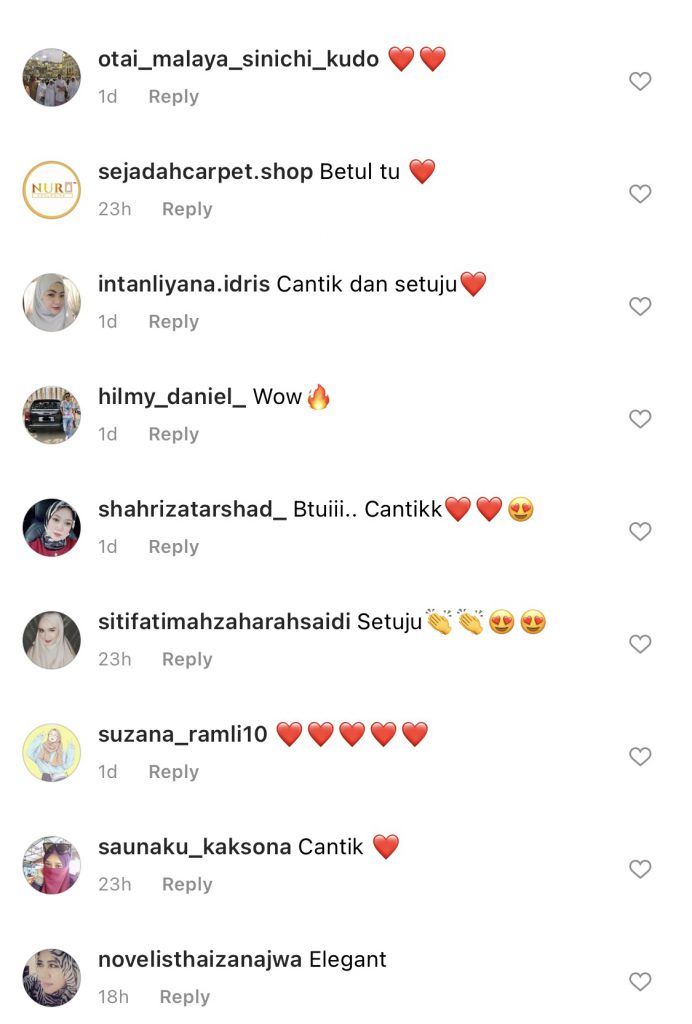Open sejadahcarpet.shop's NUR profile picture
This screenshot has width=692, height=1024.
coord(52,189)
